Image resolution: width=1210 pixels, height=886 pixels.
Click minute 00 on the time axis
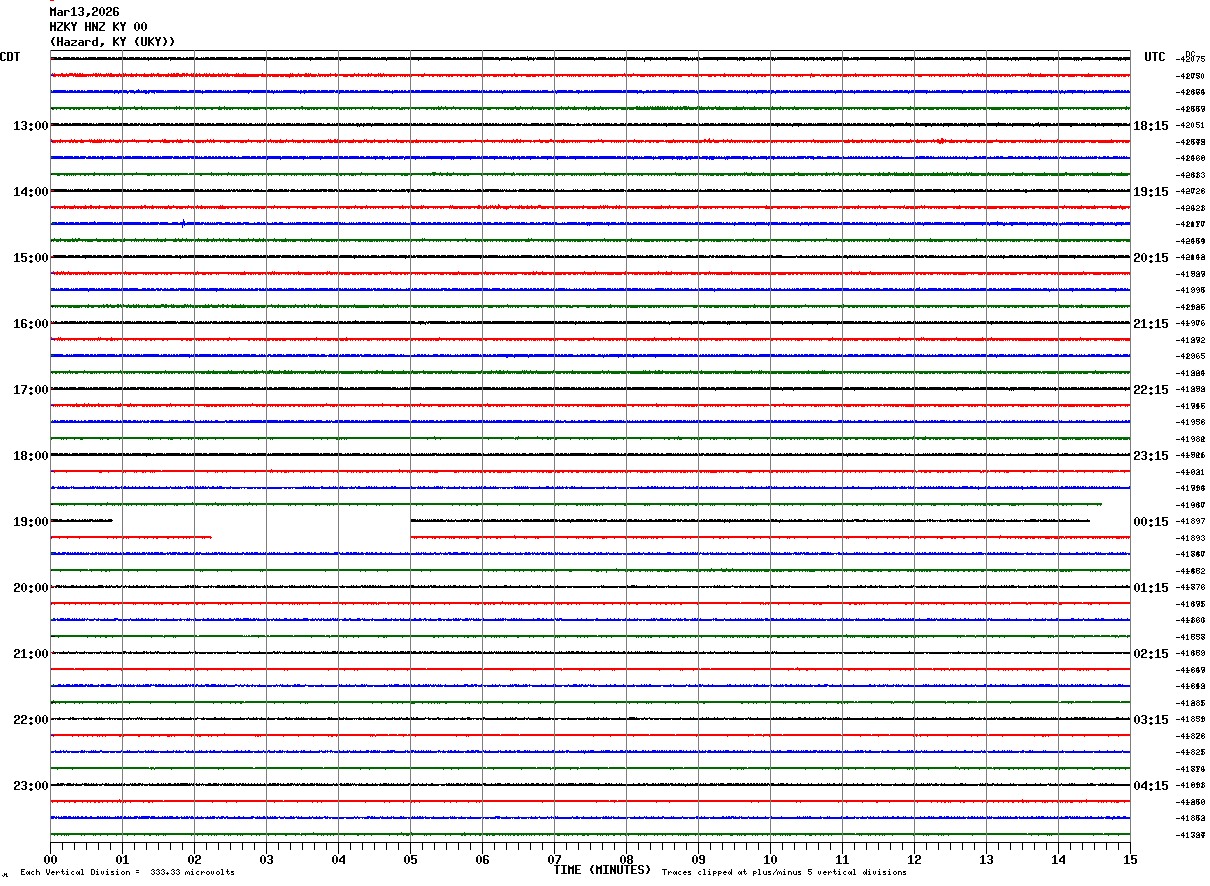point(51,859)
